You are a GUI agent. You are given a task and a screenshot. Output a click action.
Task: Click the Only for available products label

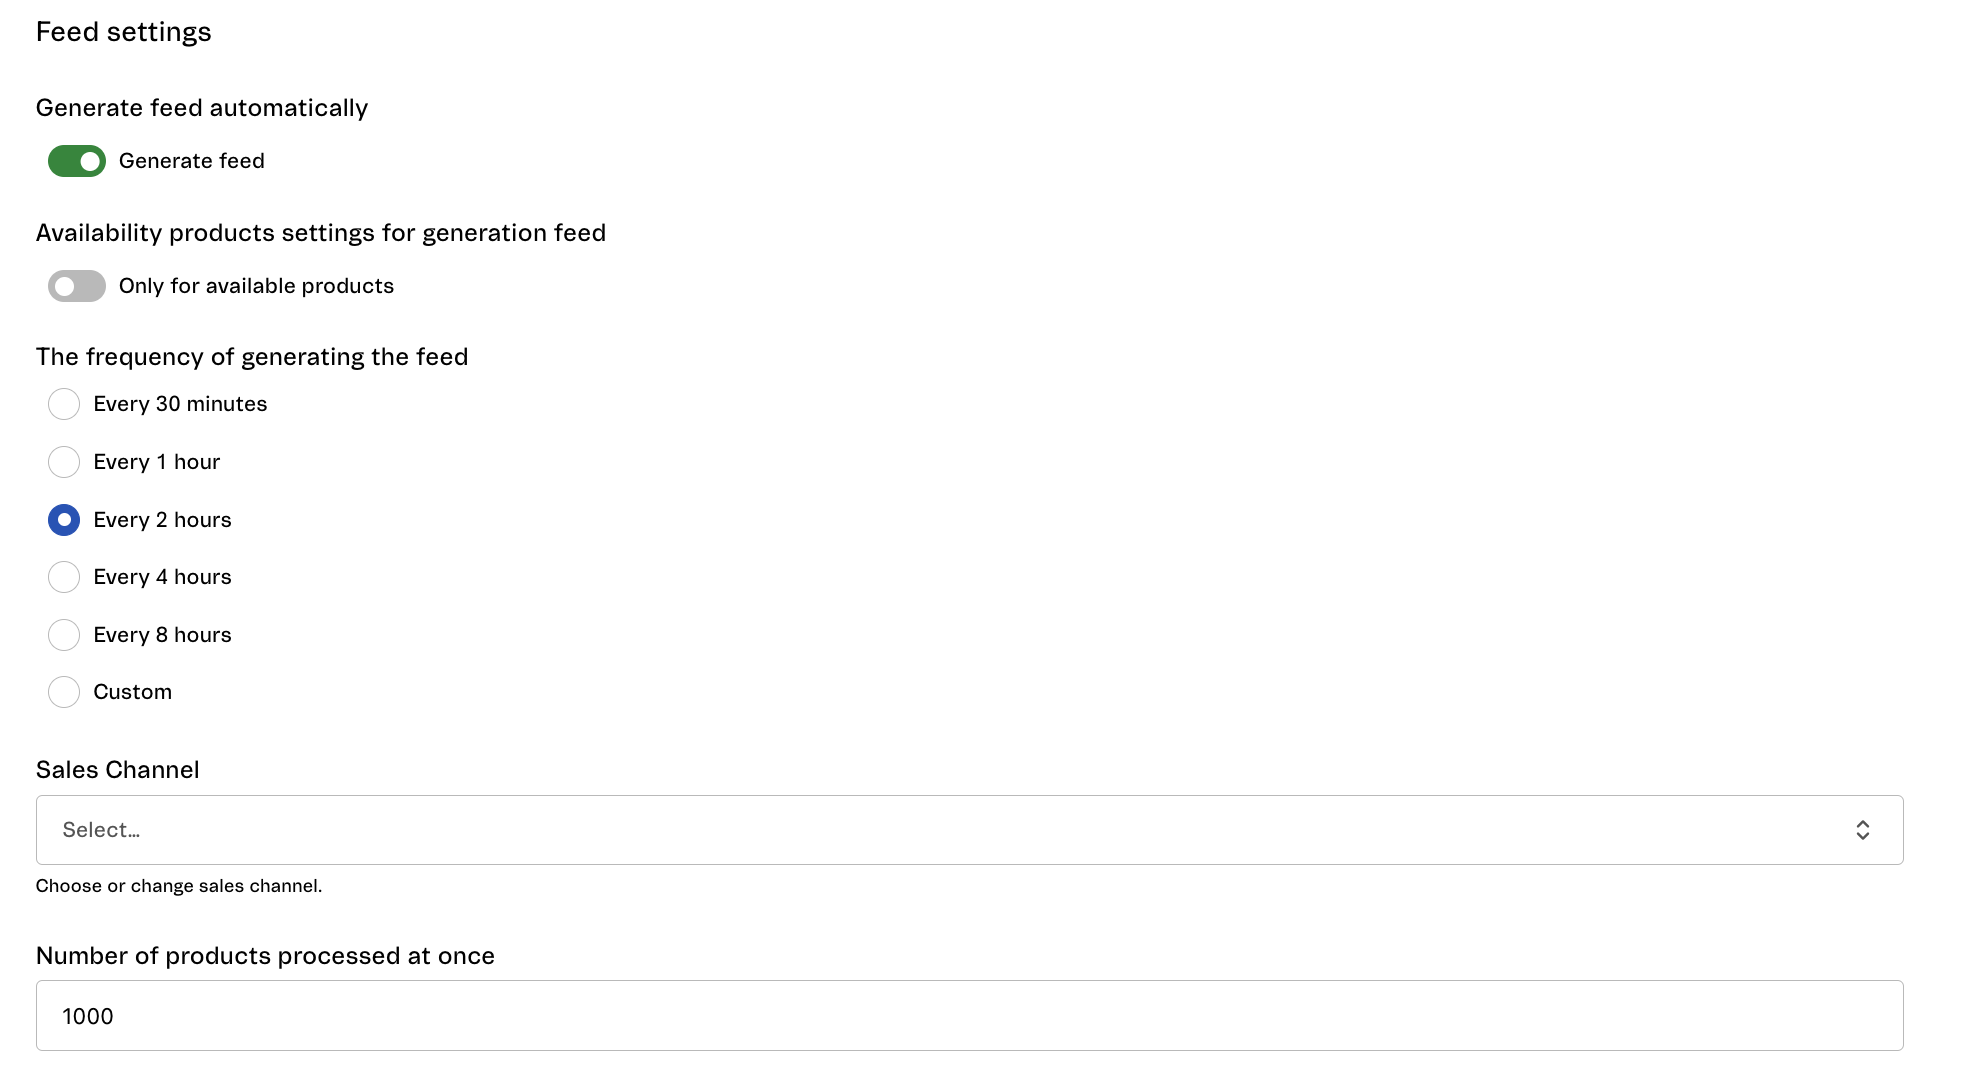(256, 286)
